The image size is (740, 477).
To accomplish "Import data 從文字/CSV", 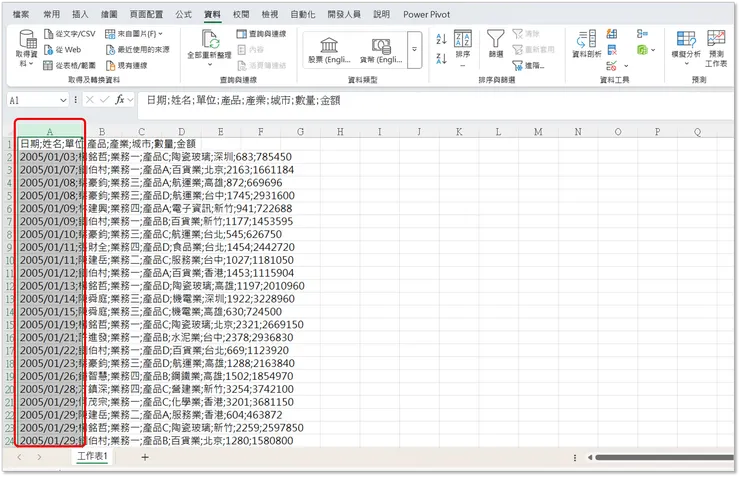I will (x=69, y=34).
